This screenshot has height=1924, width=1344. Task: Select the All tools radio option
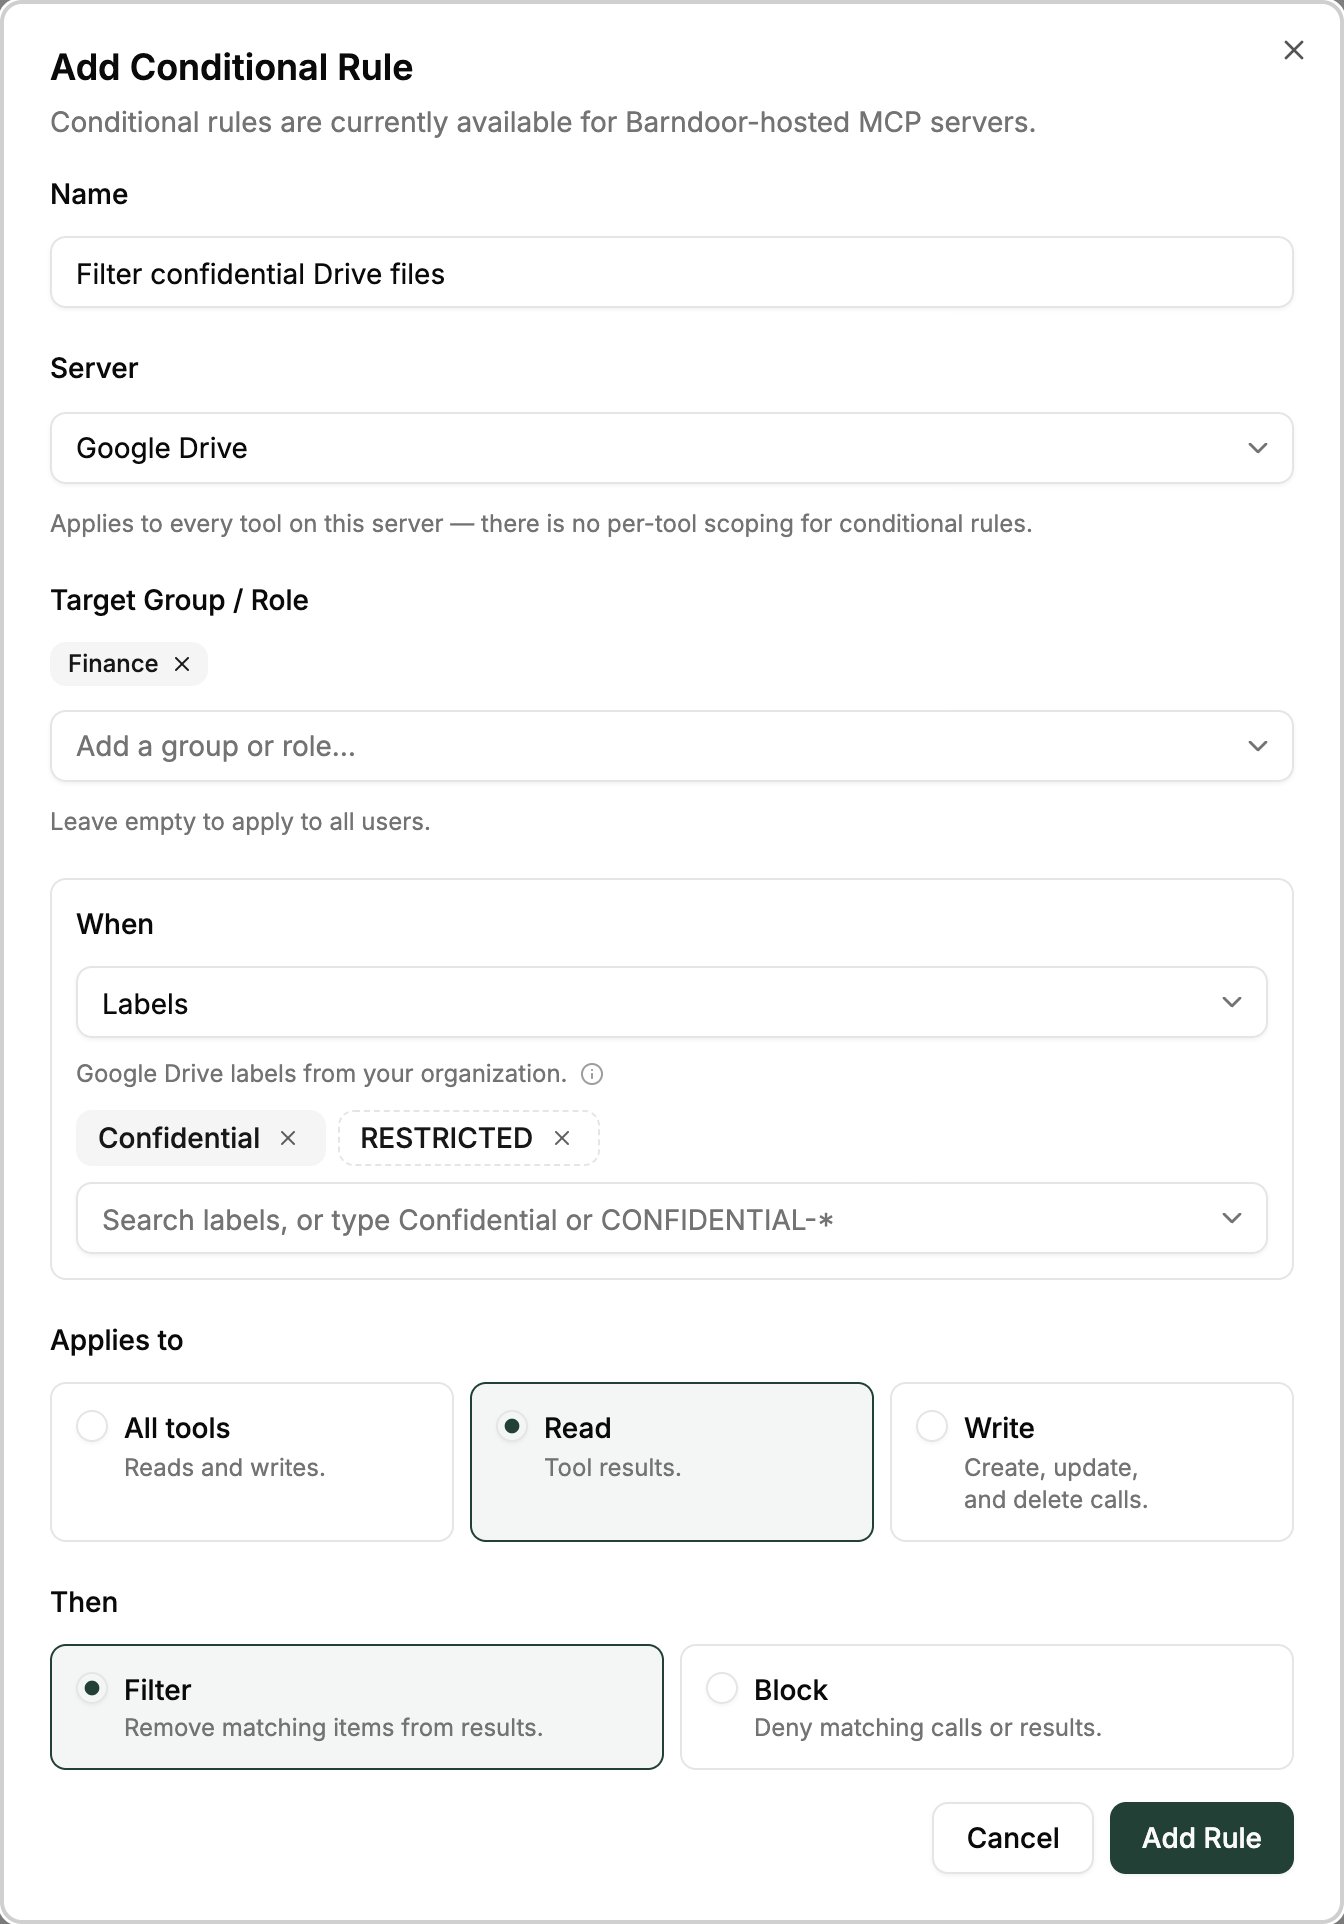(92, 1427)
